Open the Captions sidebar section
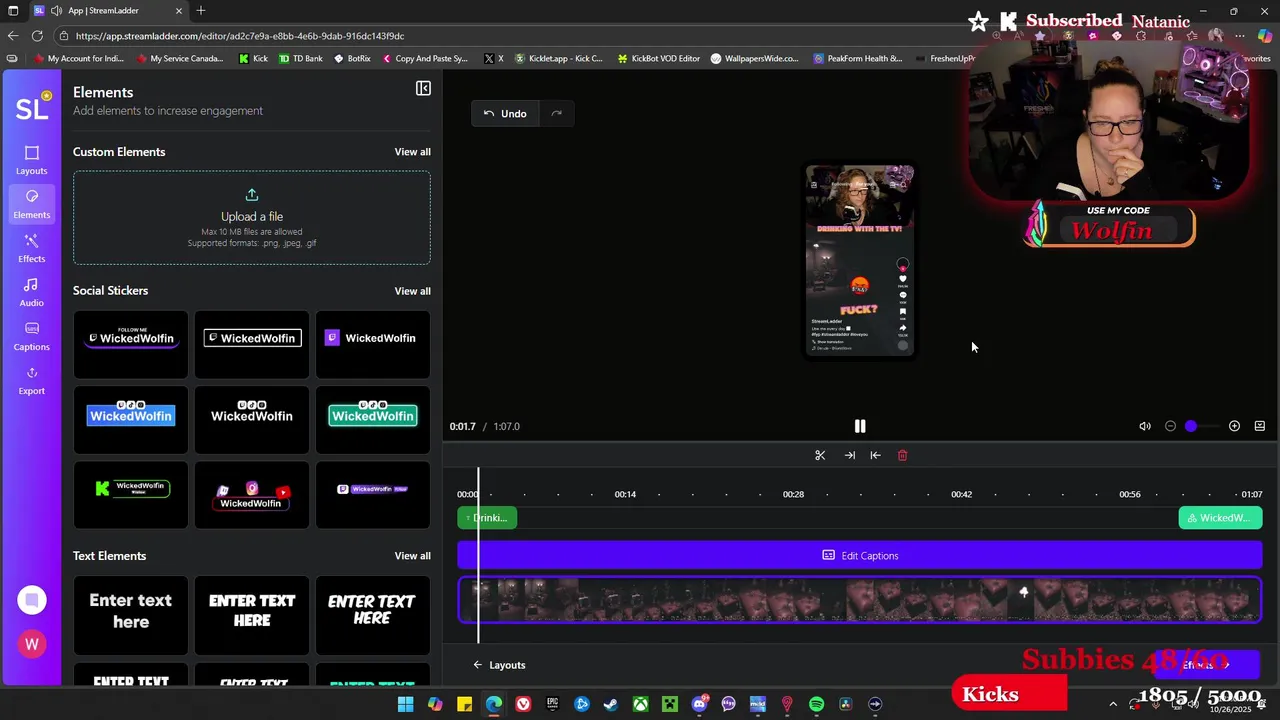 coord(31,336)
